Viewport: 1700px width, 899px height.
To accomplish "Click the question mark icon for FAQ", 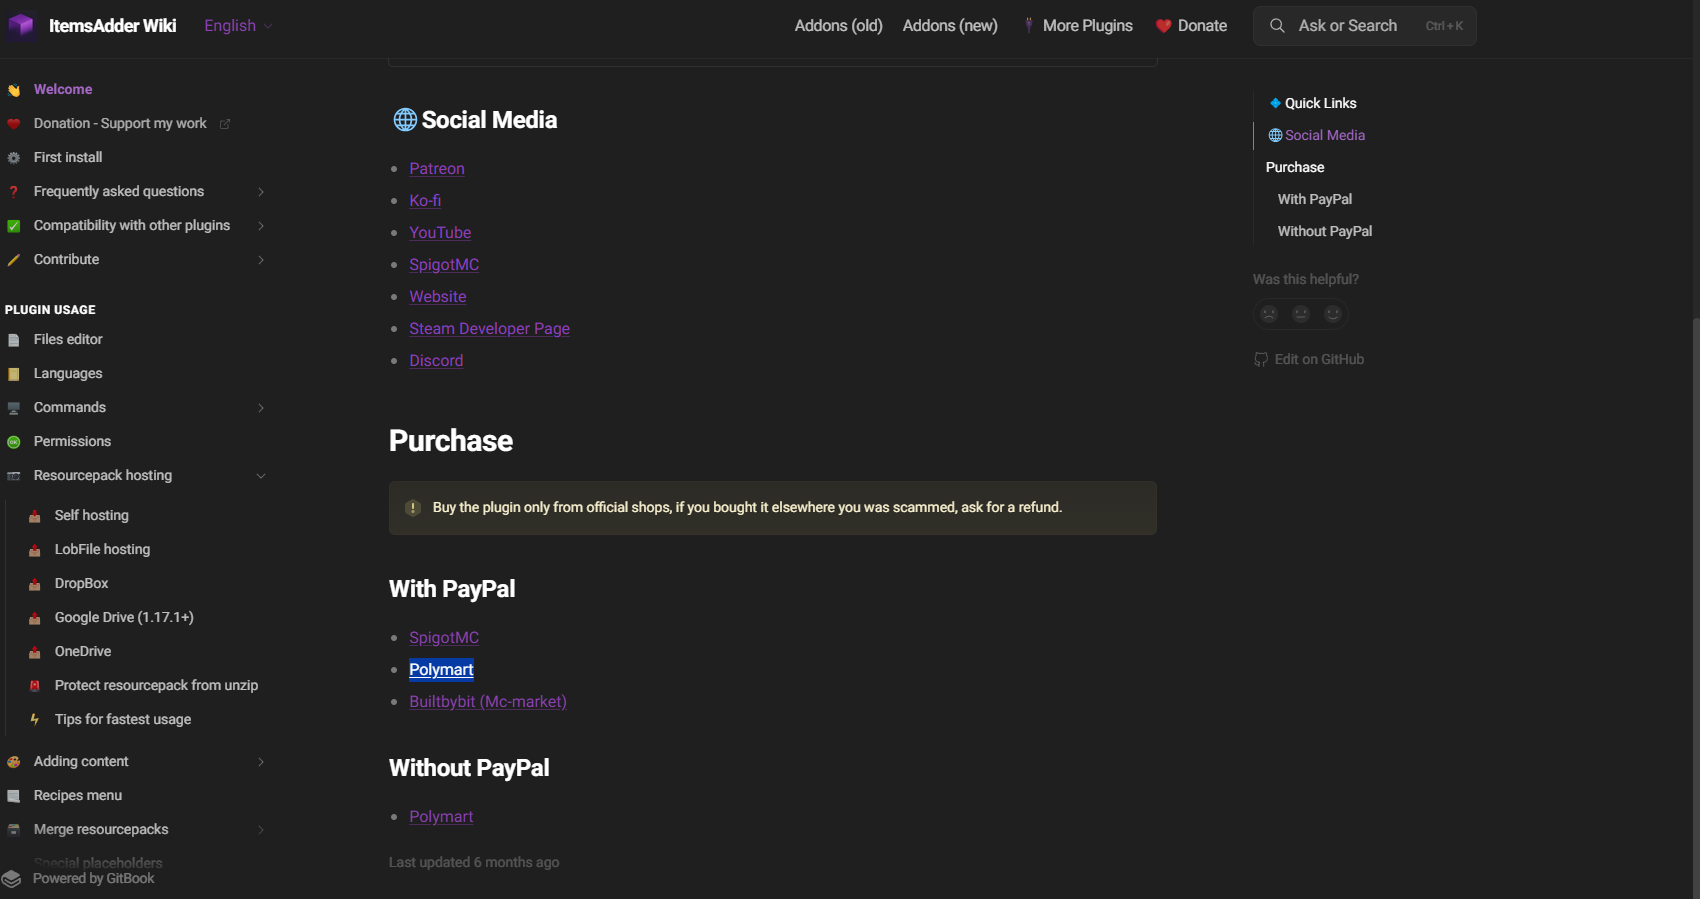I will point(14,192).
